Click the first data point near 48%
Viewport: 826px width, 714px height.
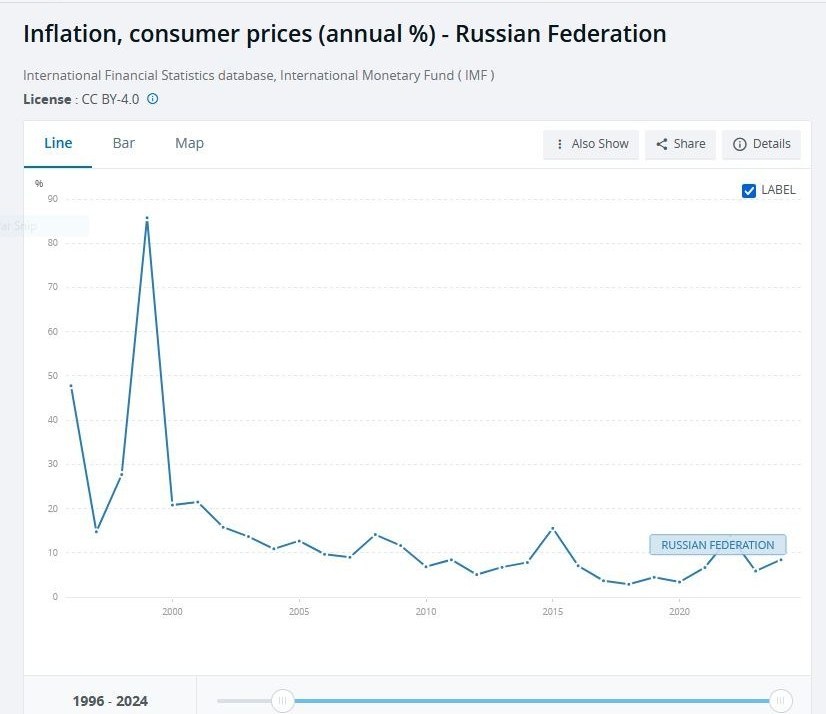[x=71, y=386]
